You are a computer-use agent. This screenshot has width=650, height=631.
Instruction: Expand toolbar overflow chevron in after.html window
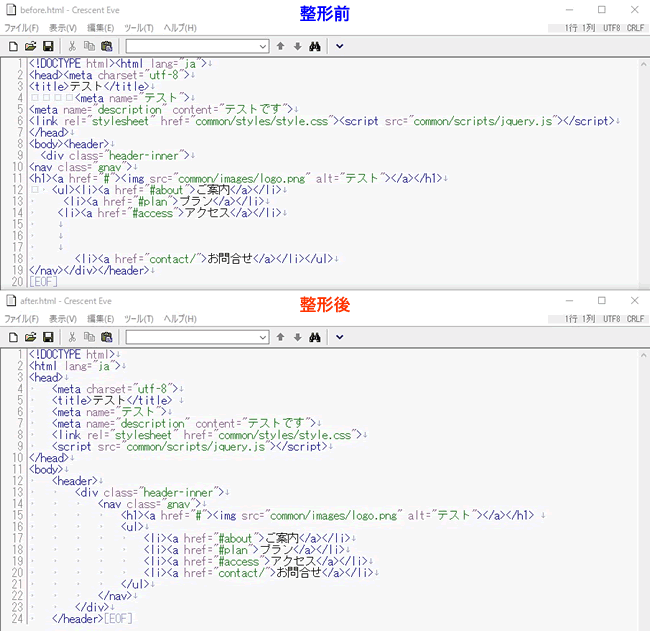340,337
